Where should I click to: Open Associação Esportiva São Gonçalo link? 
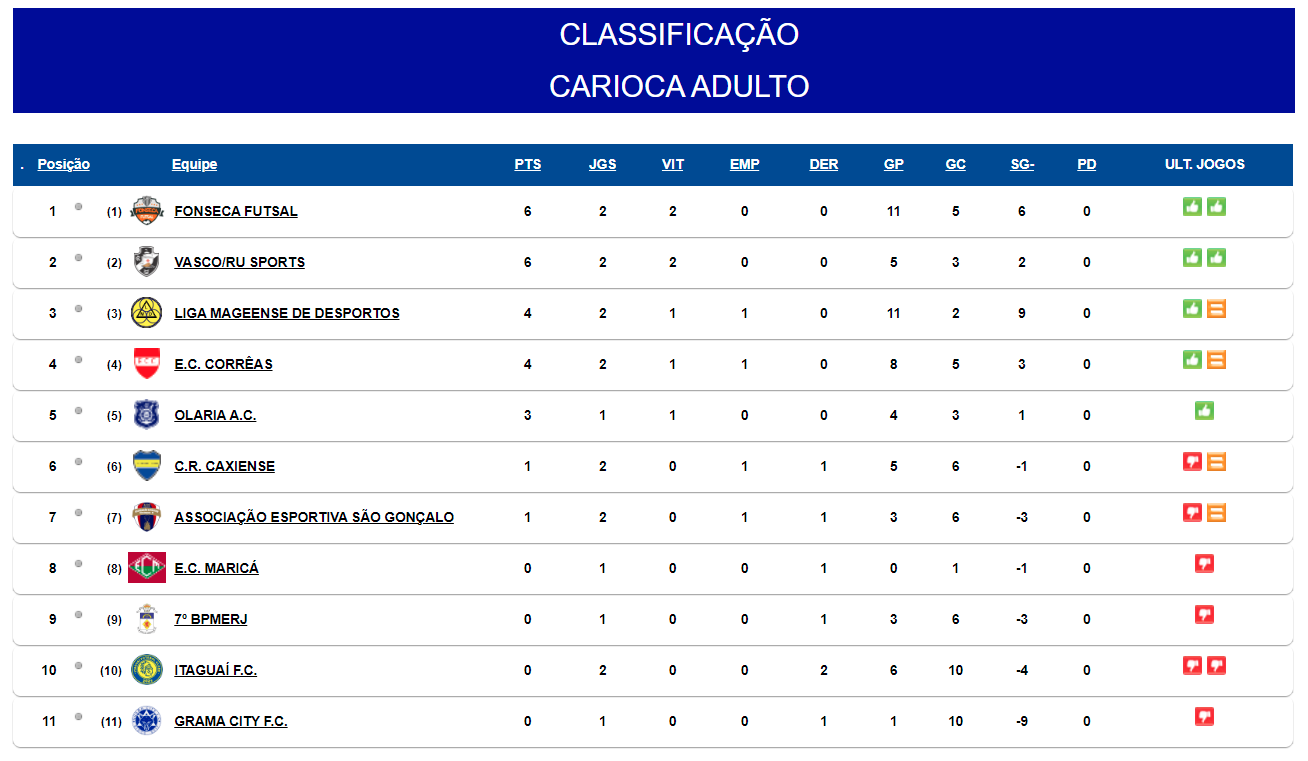314,518
